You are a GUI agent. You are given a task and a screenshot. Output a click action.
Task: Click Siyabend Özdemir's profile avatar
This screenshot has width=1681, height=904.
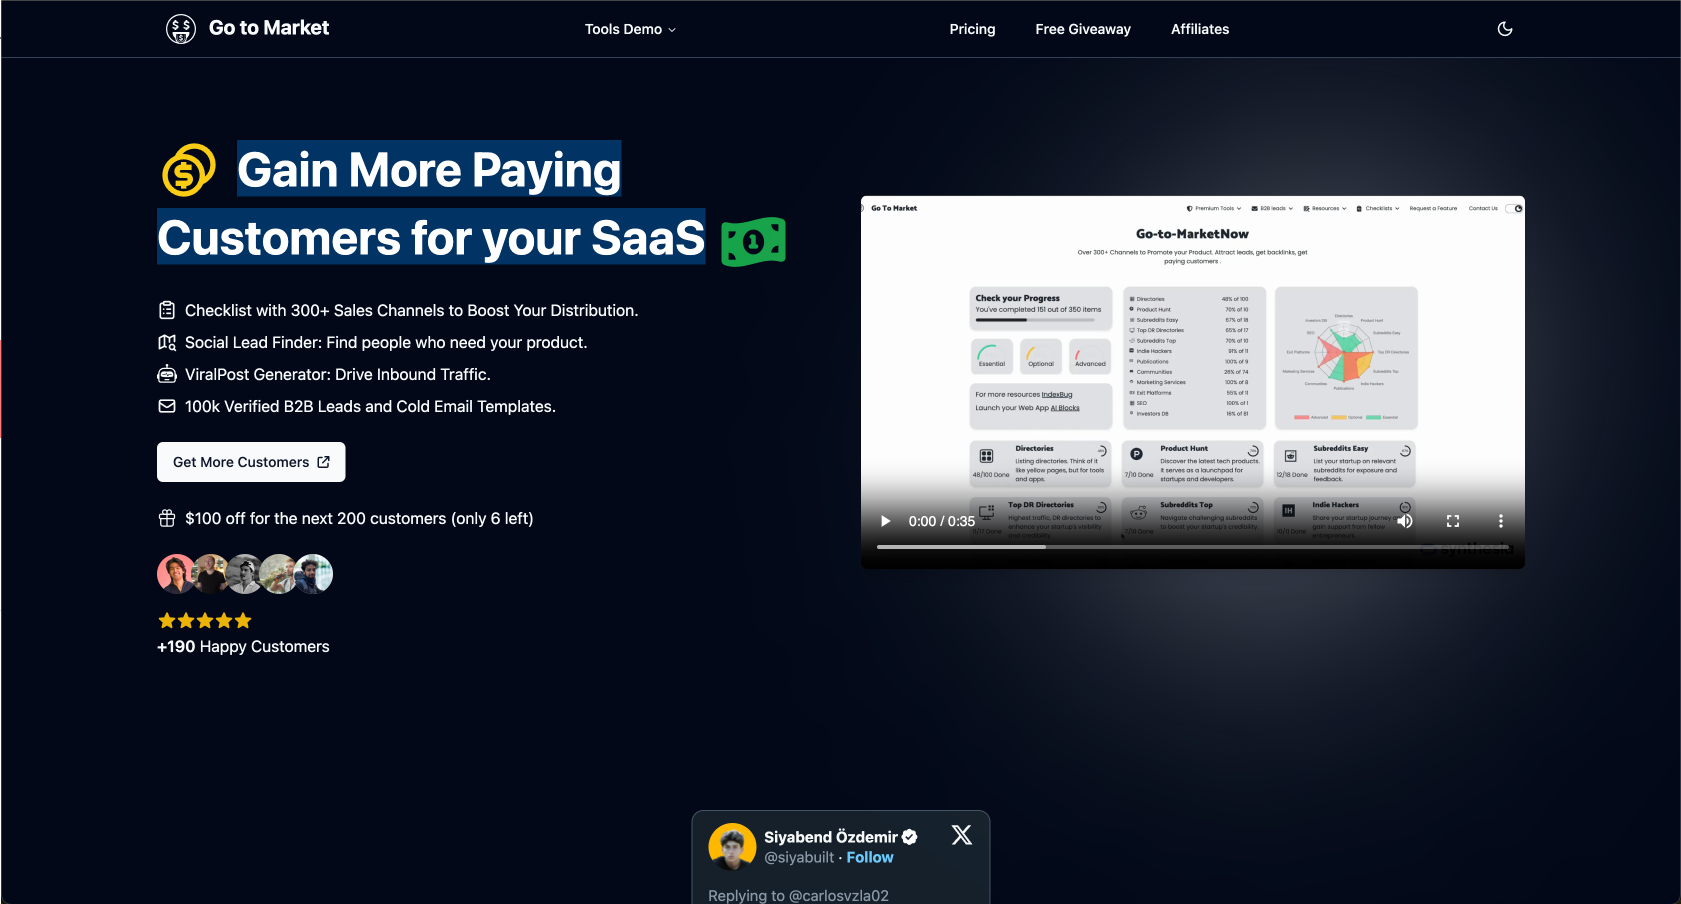(x=732, y=847)
